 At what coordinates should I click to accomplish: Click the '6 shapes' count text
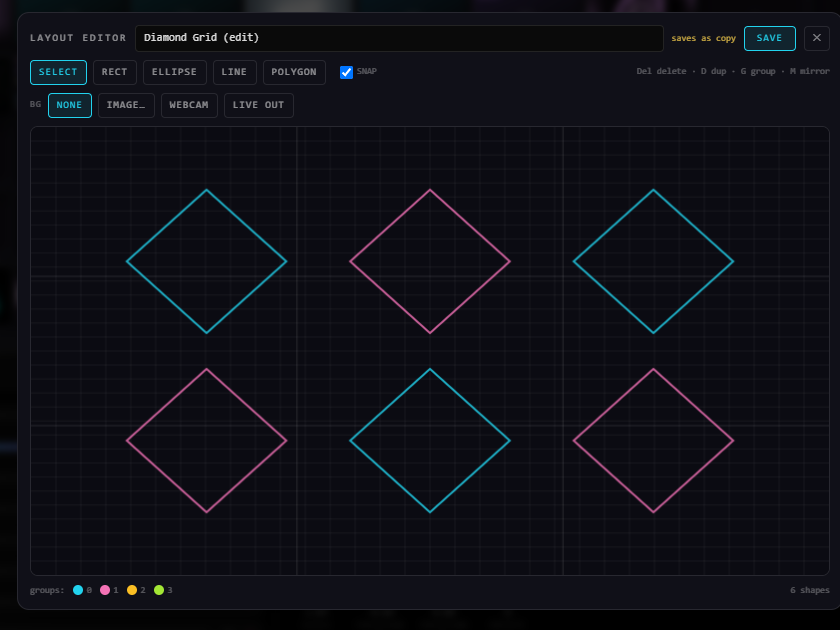809,590
